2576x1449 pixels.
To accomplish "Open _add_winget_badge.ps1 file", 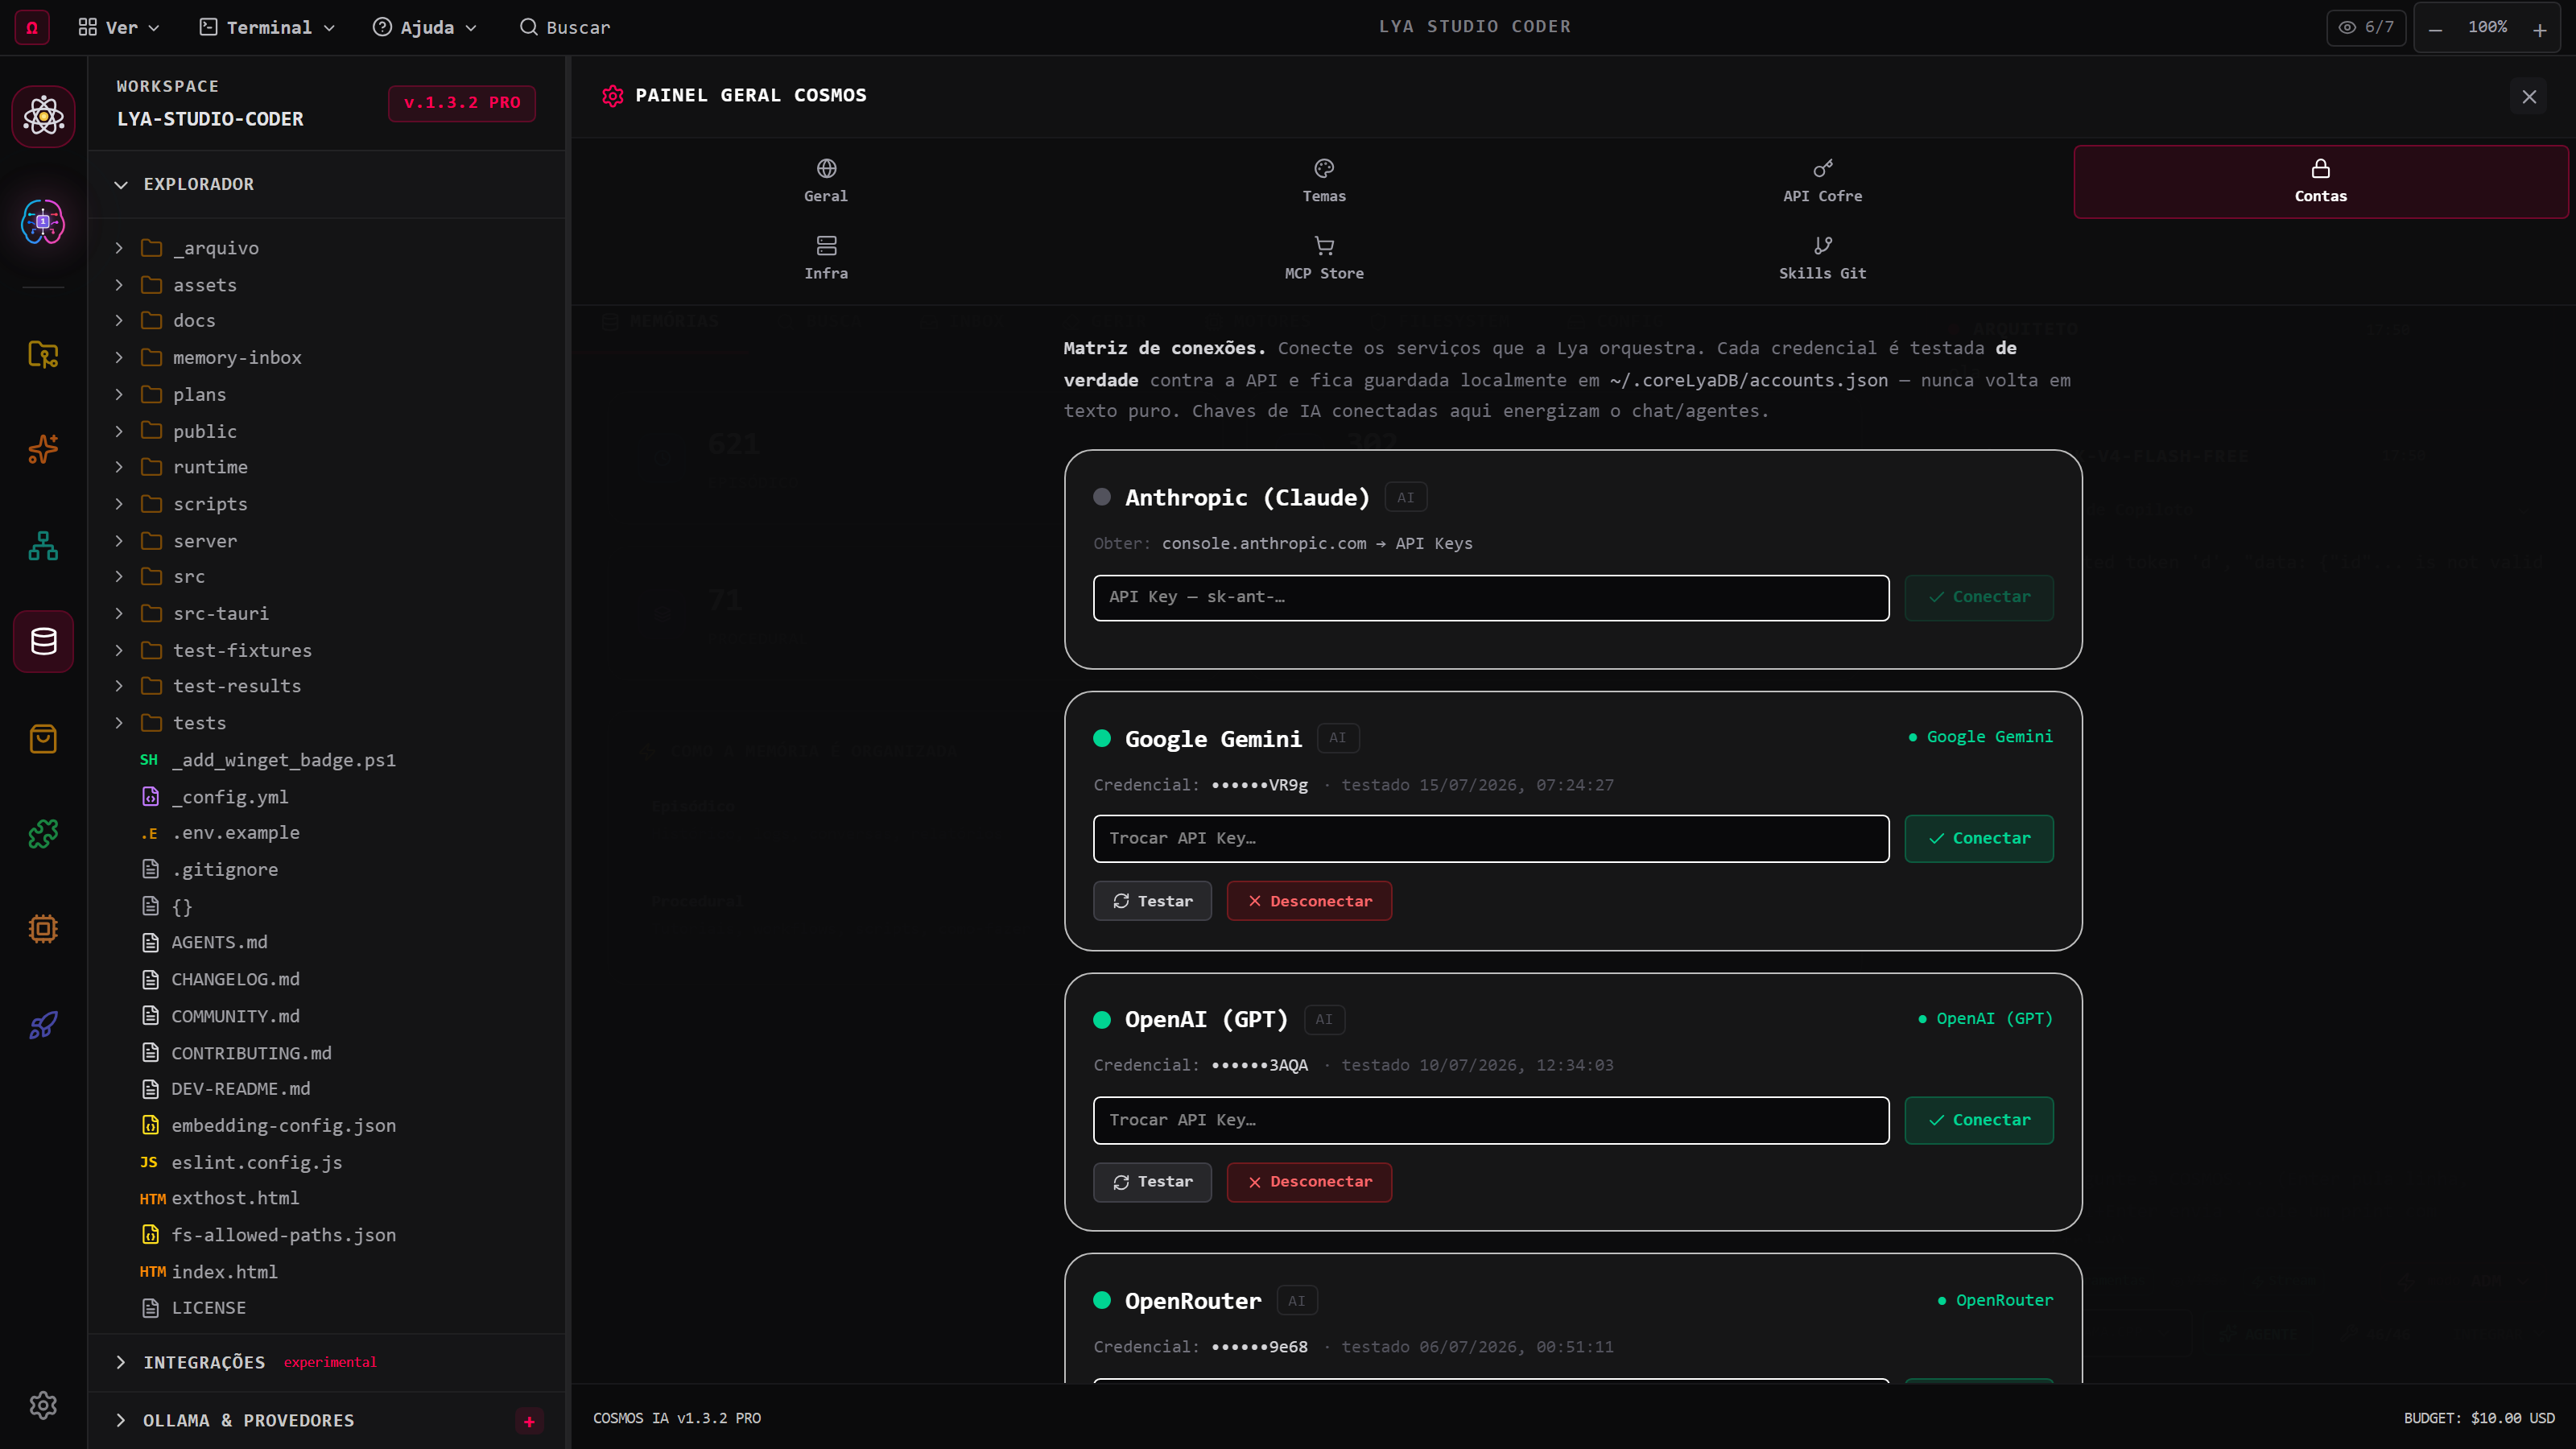I will point(326,761).
